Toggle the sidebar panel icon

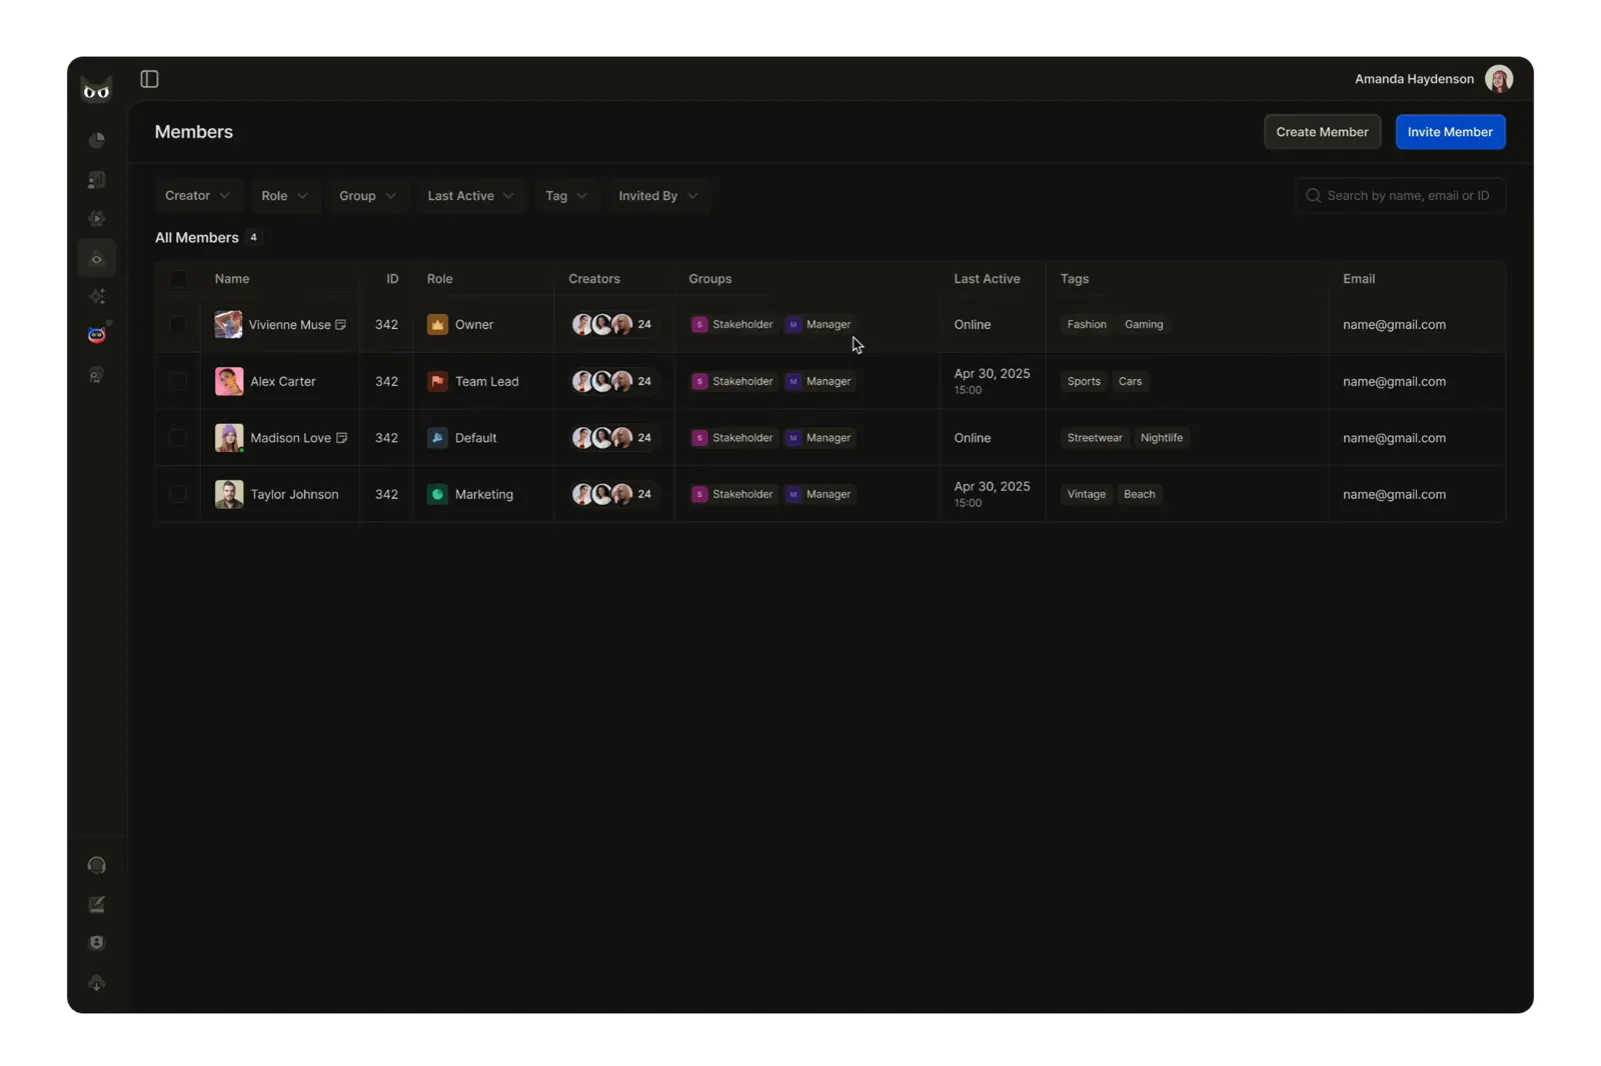[149, 79]
